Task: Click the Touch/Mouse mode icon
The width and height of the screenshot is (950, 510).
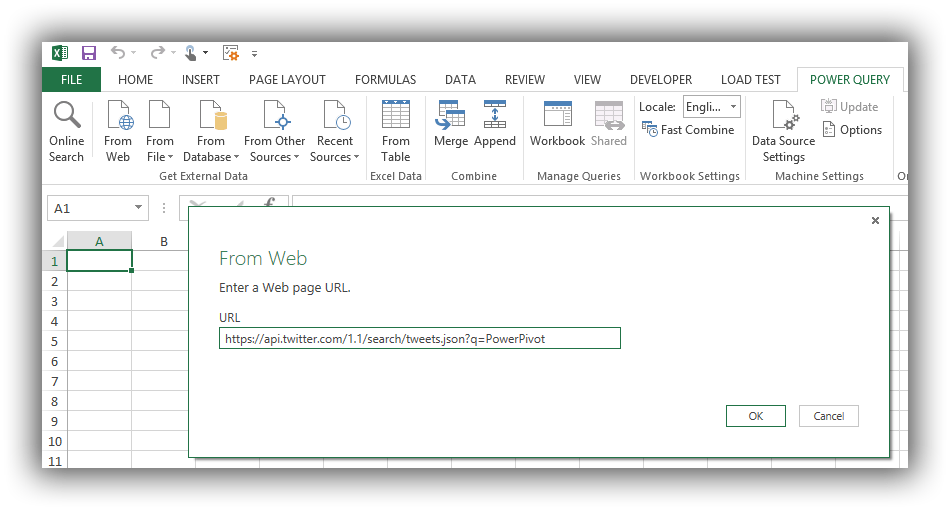Action: 191,53
